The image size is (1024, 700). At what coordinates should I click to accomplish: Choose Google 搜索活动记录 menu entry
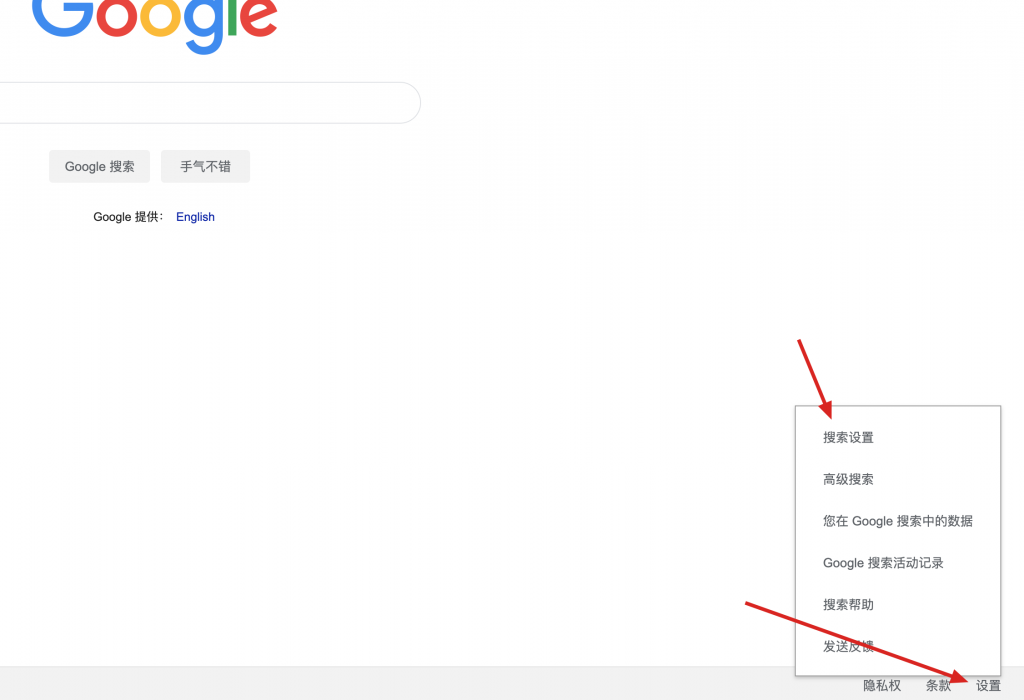[x=883, y=563]
